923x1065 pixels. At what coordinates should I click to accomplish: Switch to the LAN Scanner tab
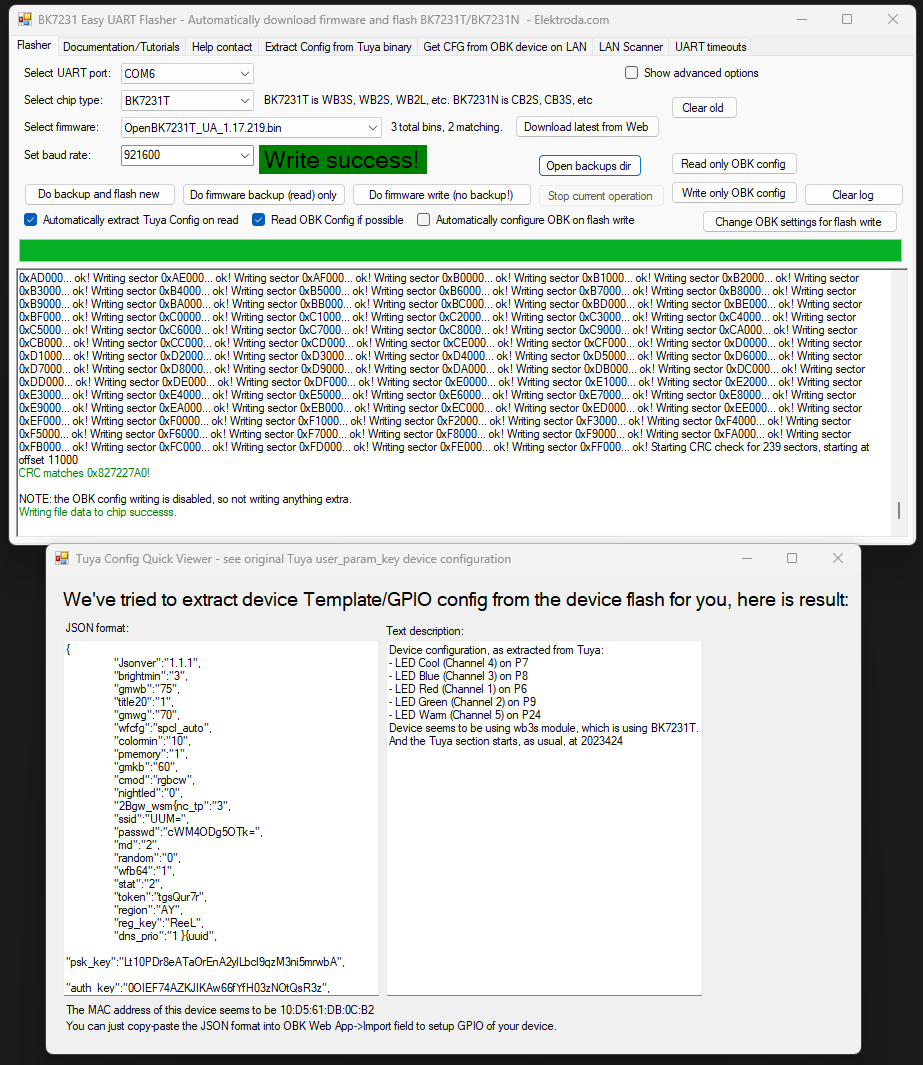point(630,47)
